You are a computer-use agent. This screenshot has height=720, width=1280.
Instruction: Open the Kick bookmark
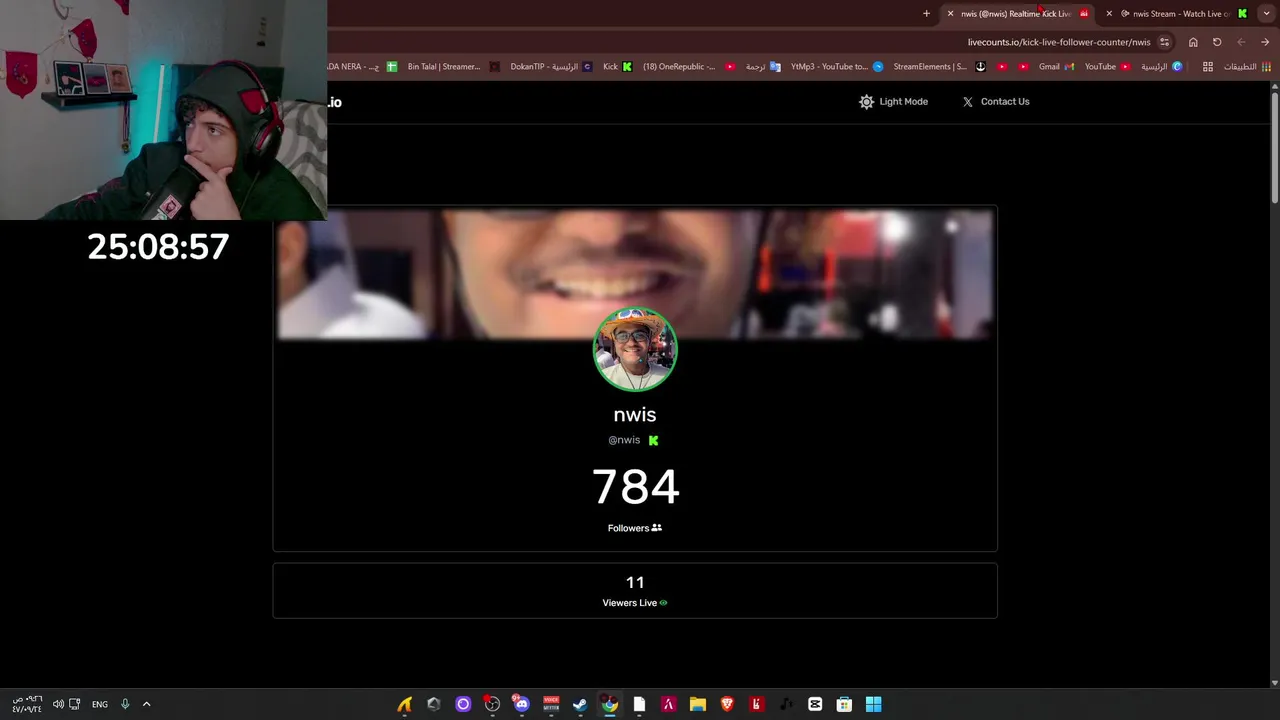click(x=617, y=67)
